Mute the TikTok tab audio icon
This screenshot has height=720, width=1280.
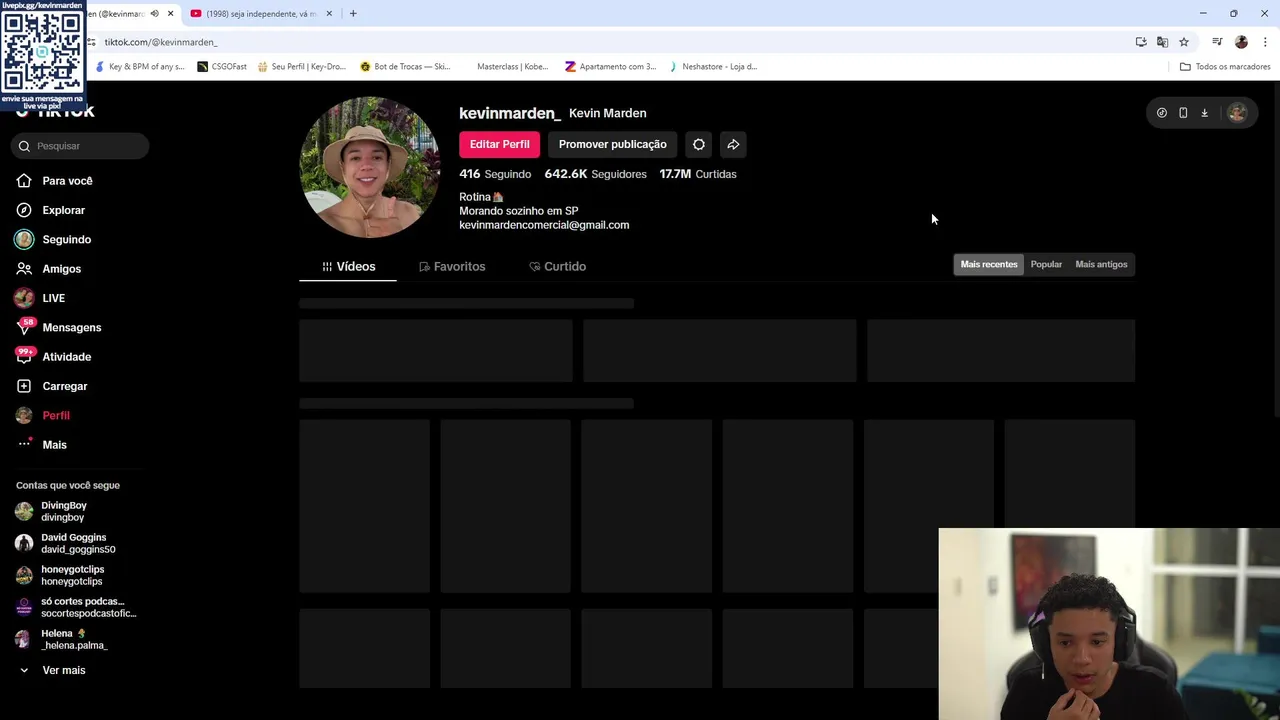[154, 14]
